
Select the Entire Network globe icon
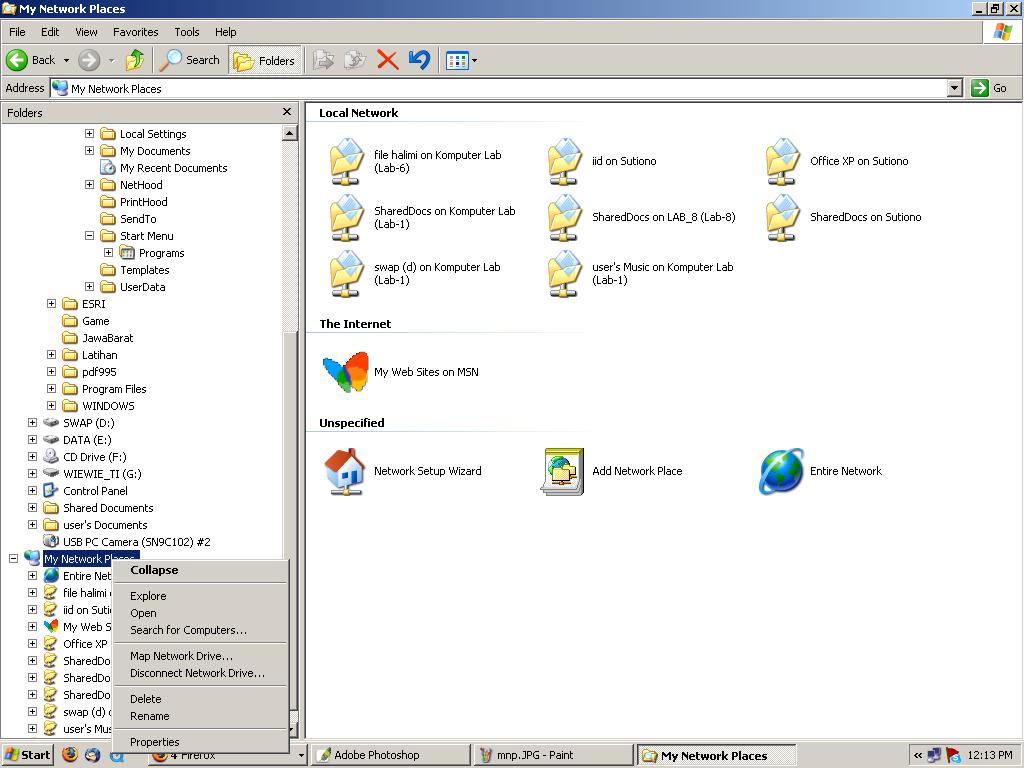pyautogui.click(x=781, y=471)
